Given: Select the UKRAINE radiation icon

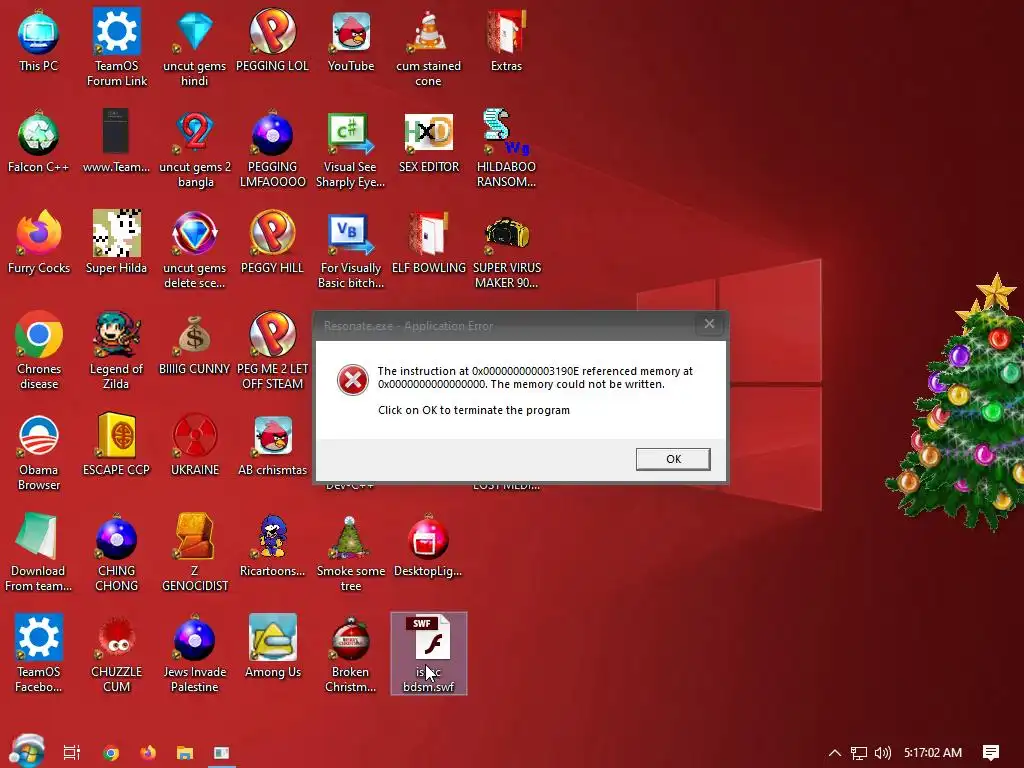Looking at the screenshot, I should [195, 445].
